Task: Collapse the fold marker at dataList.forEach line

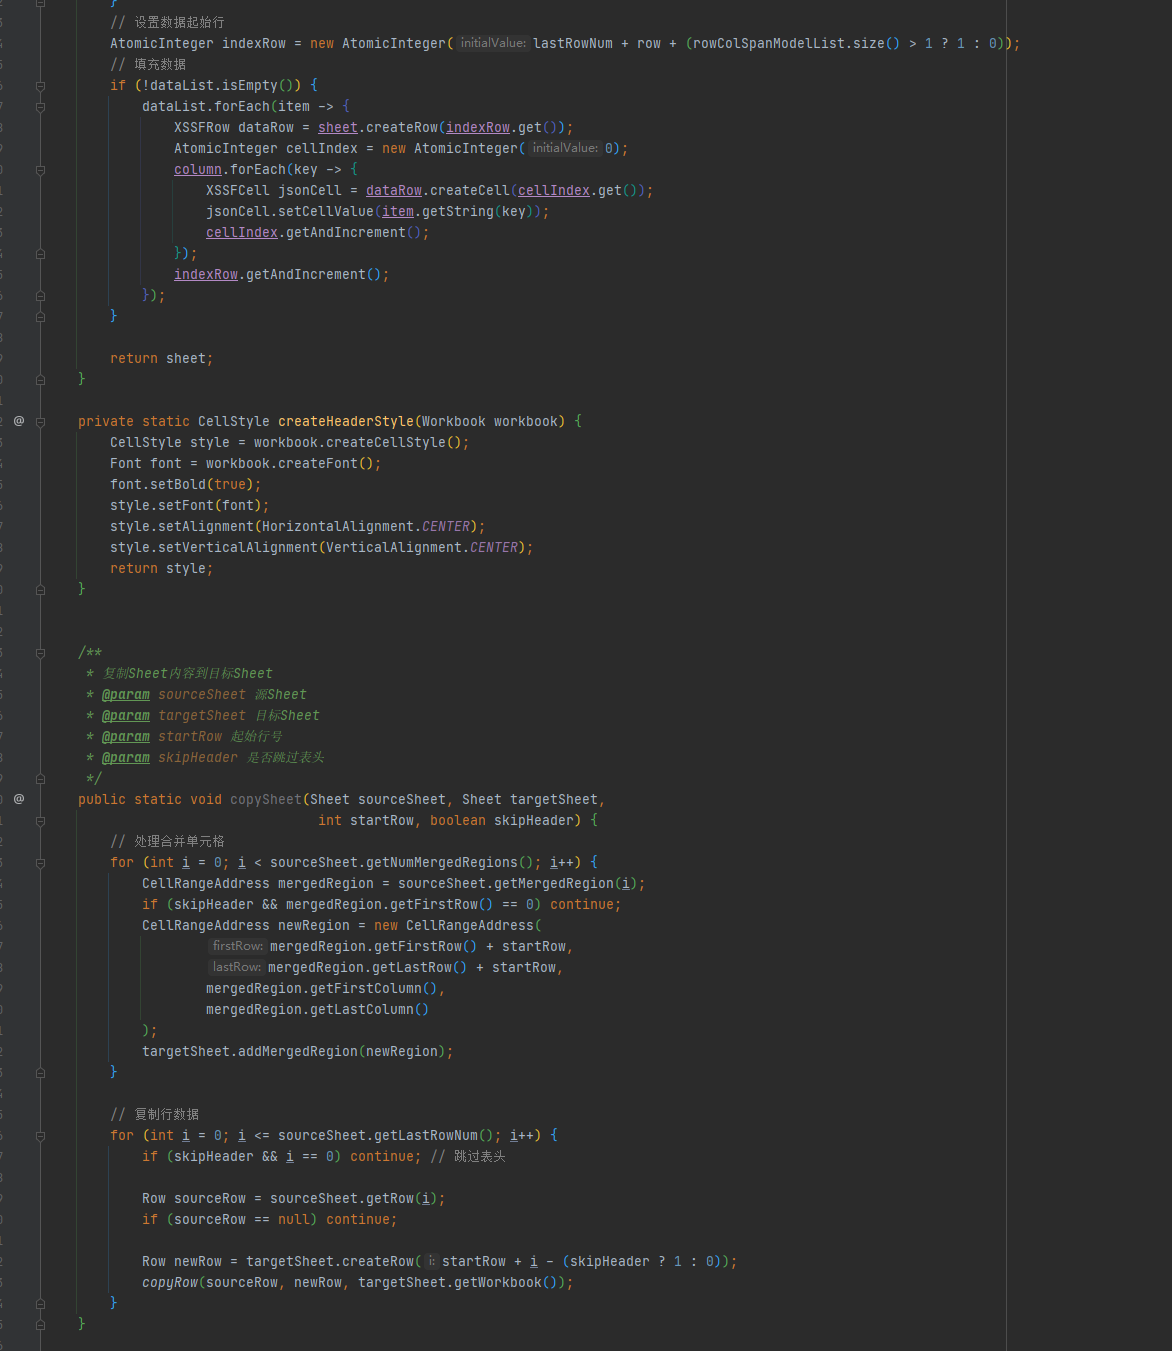Action: 40,107
